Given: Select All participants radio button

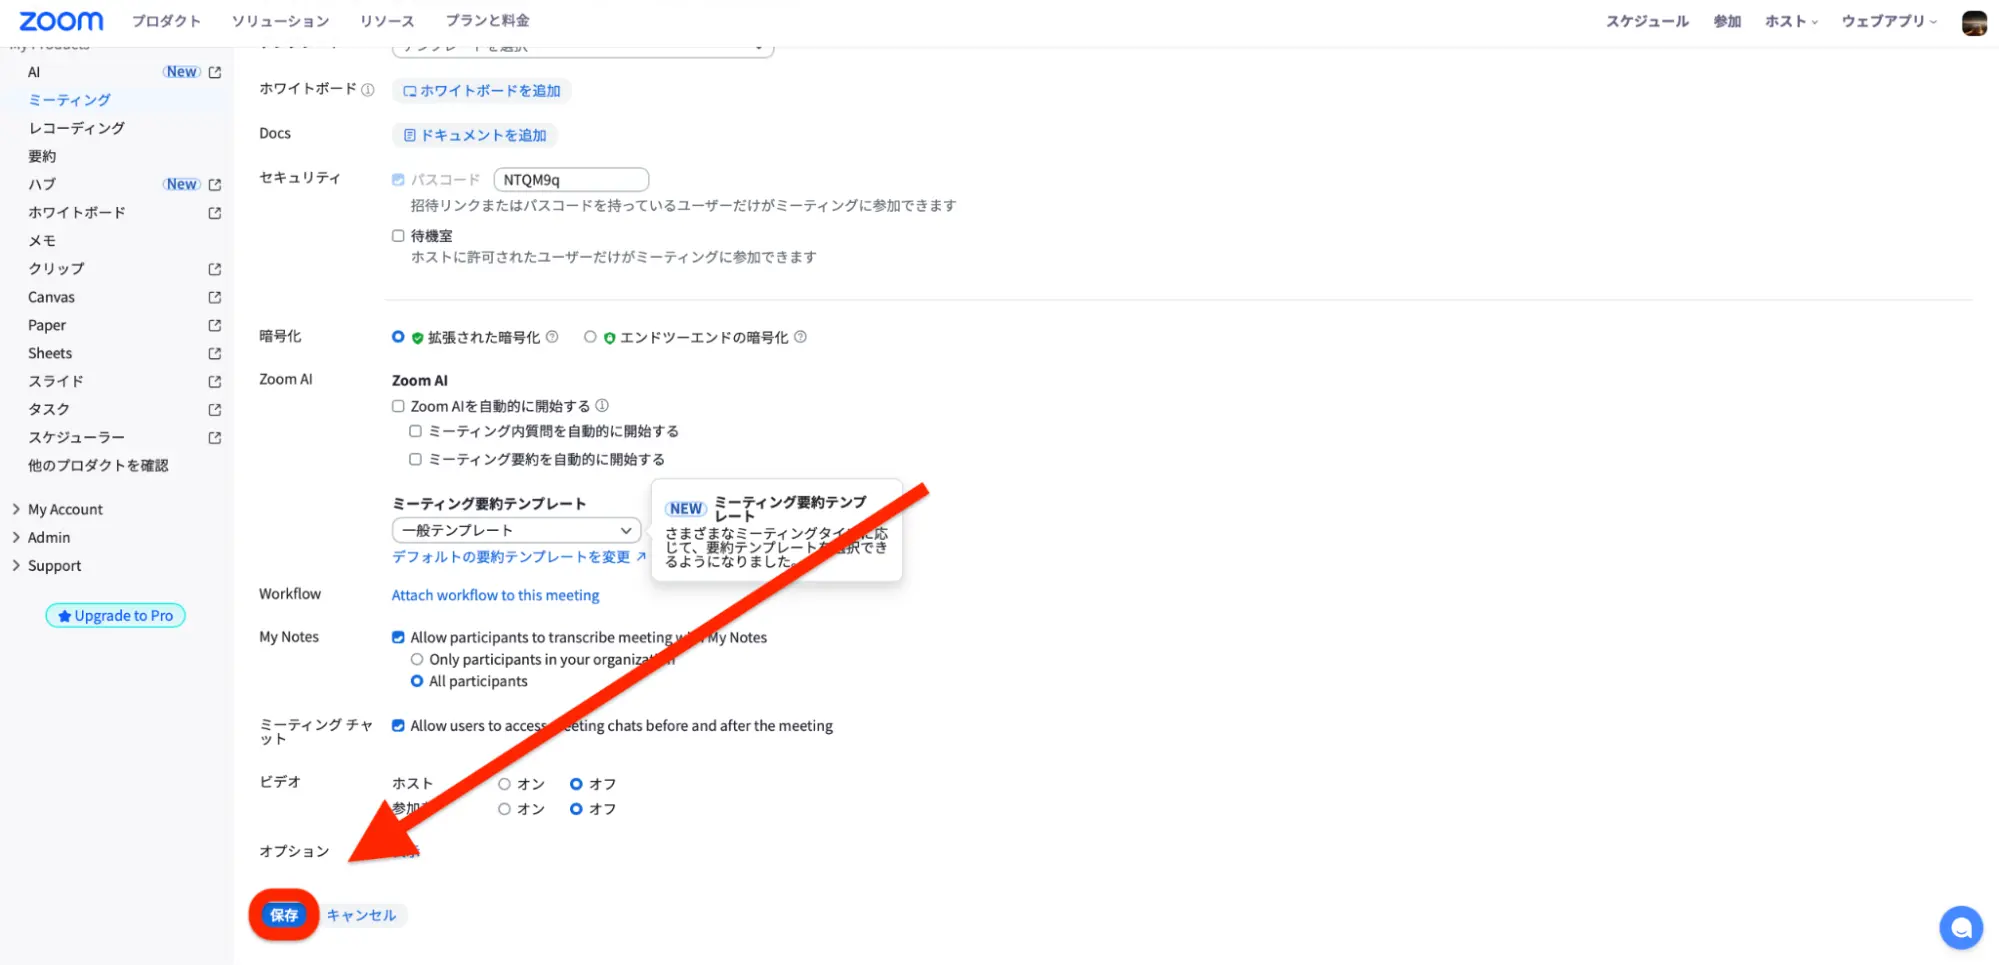Looking at the screenshot, I should pos(417,681).
